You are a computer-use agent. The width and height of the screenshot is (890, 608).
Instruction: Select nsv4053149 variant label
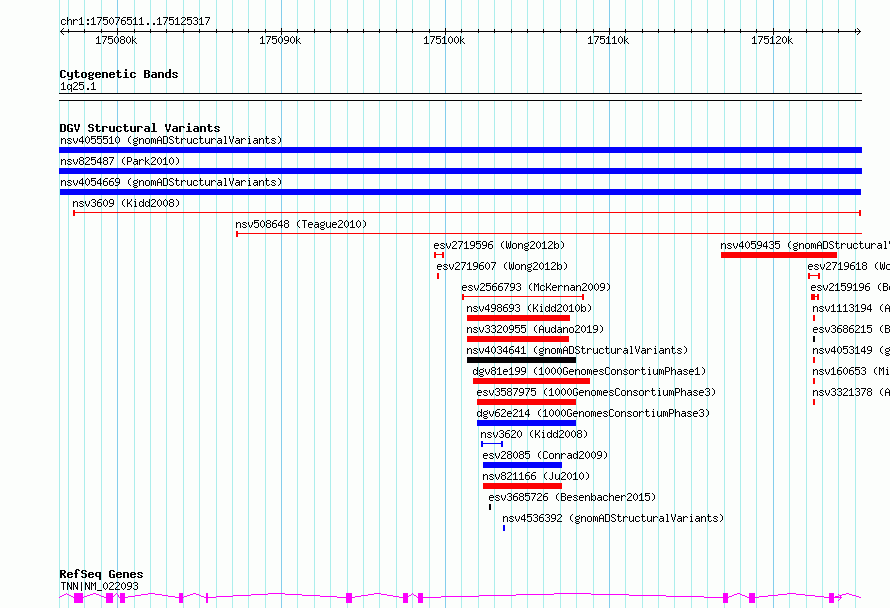851,350
